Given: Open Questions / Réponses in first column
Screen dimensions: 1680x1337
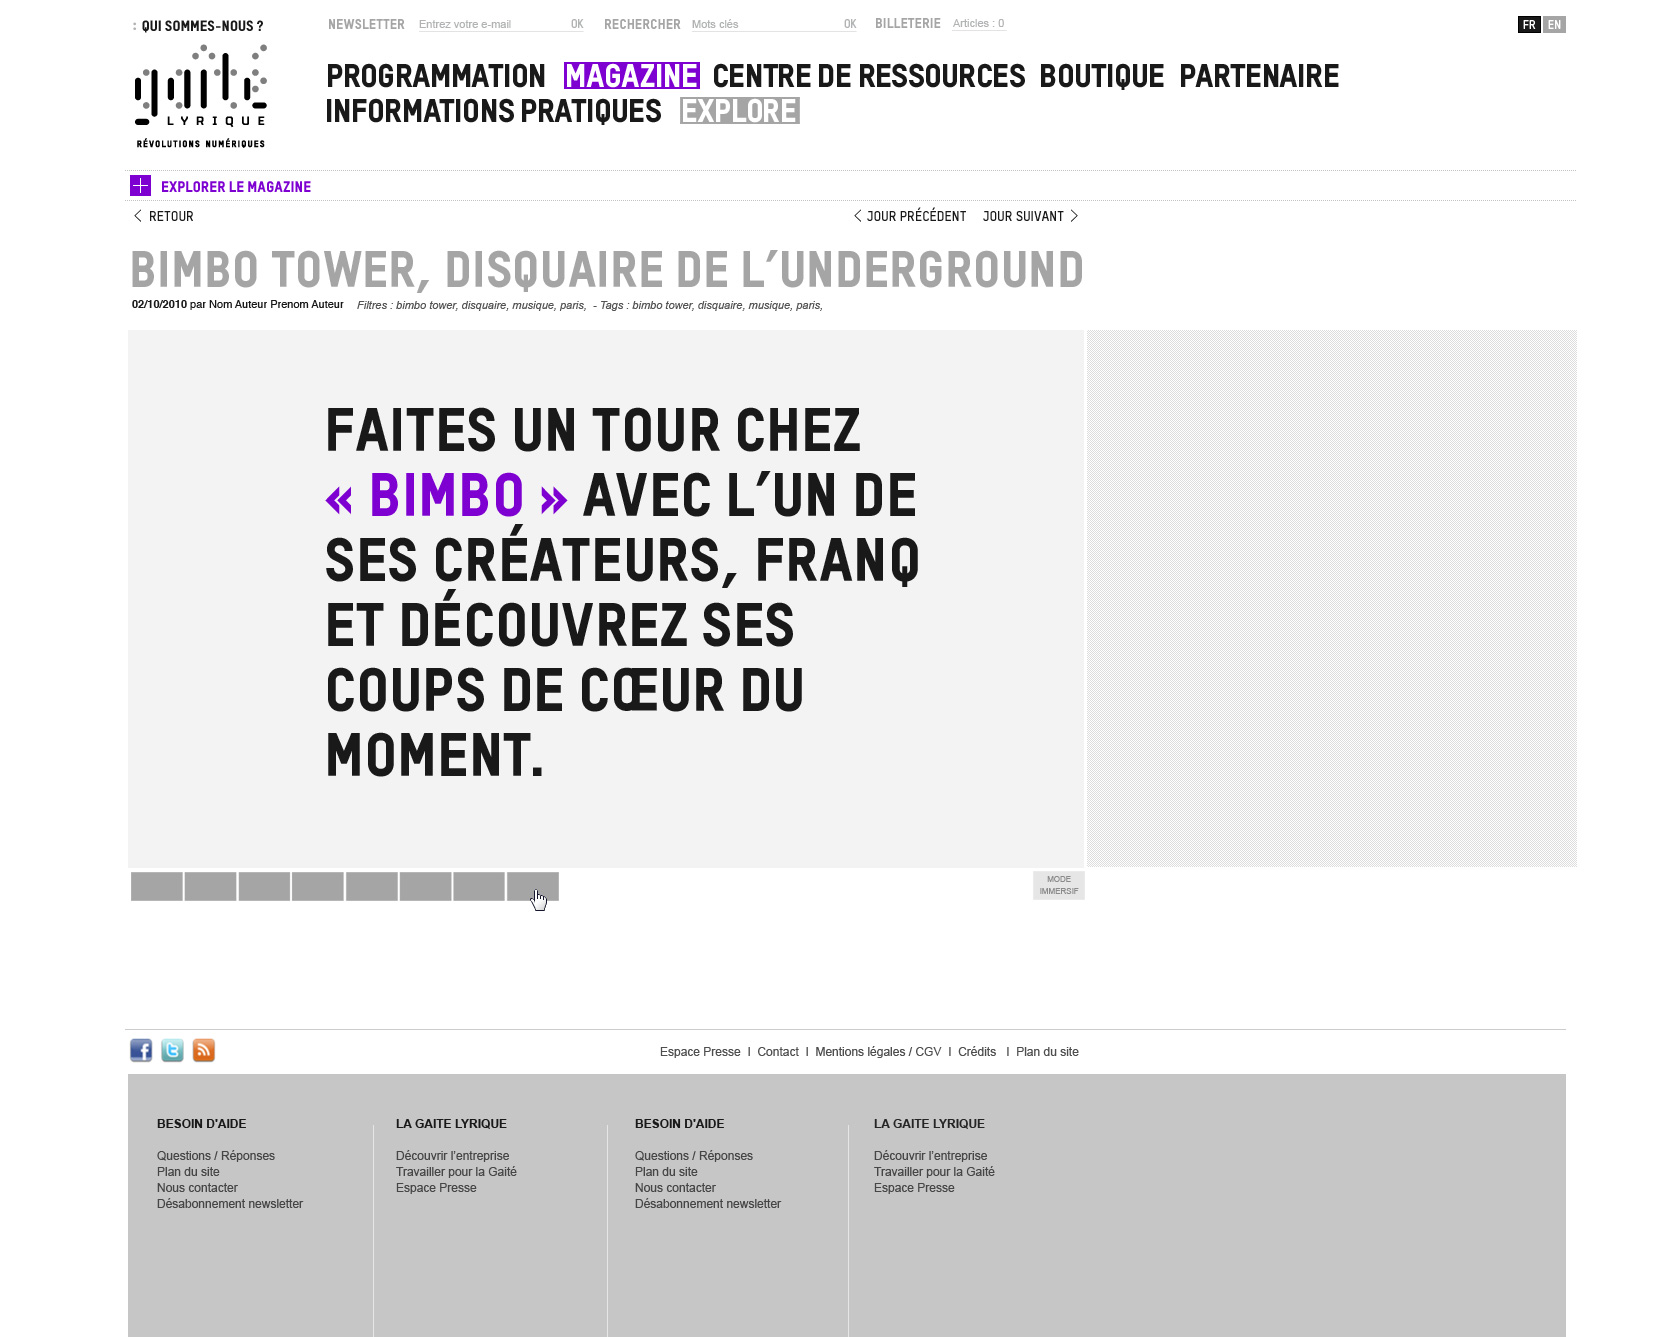Looking at the screenshot, I should (x=216, y=1156).
